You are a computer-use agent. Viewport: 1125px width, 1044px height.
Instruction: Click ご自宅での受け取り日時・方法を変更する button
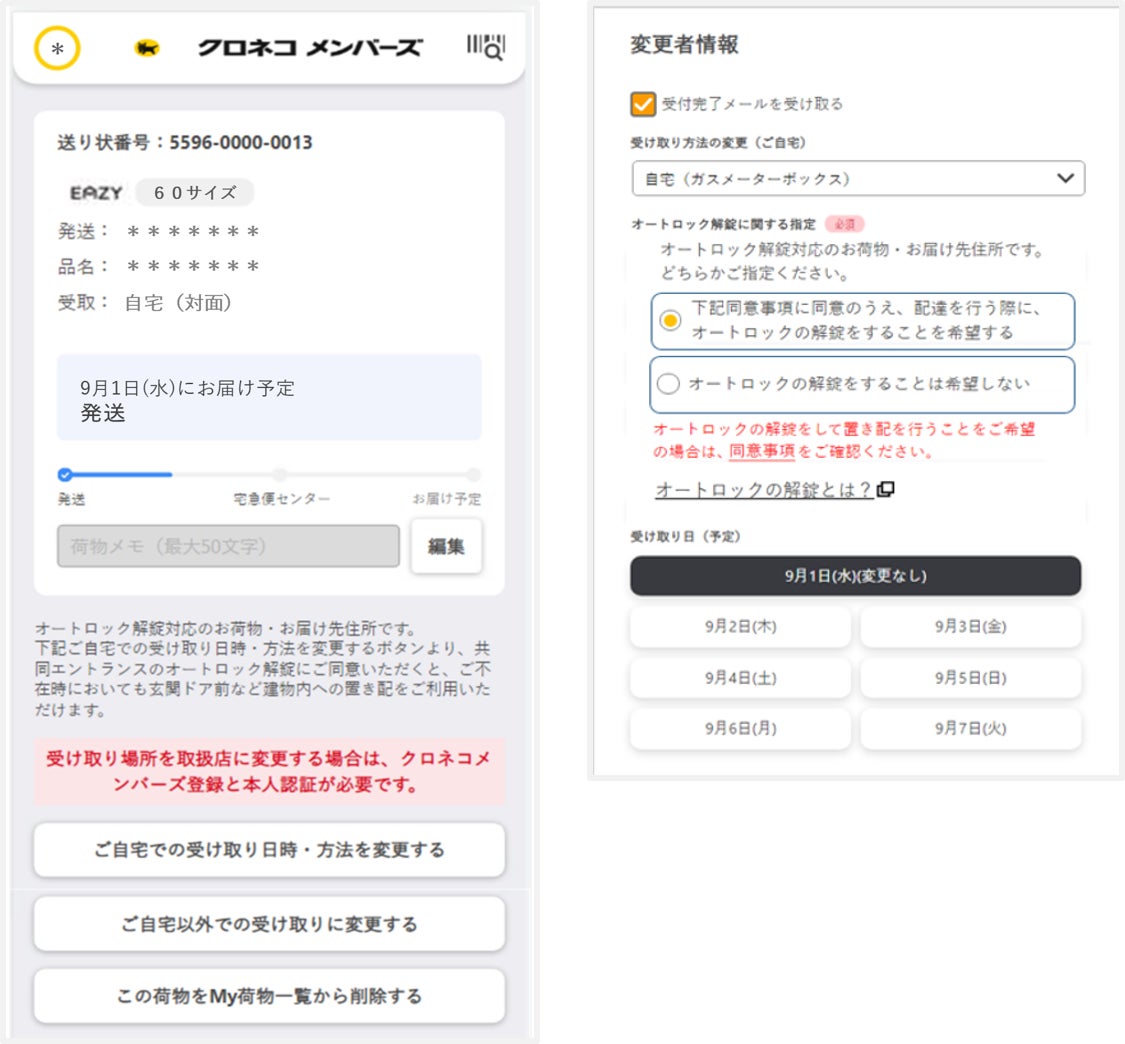269,850
